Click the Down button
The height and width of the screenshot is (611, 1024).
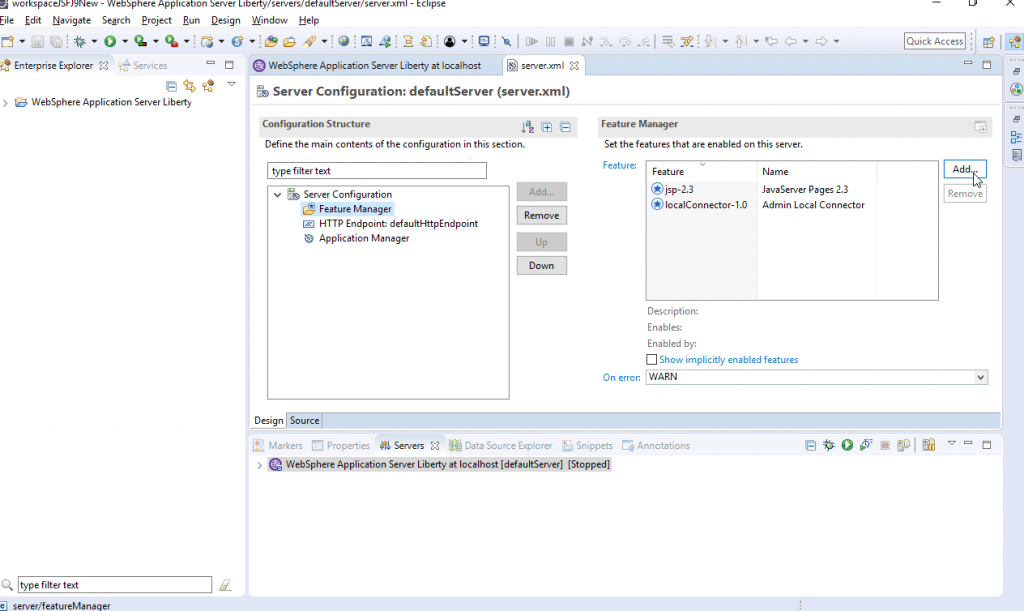tap(541, 266)
